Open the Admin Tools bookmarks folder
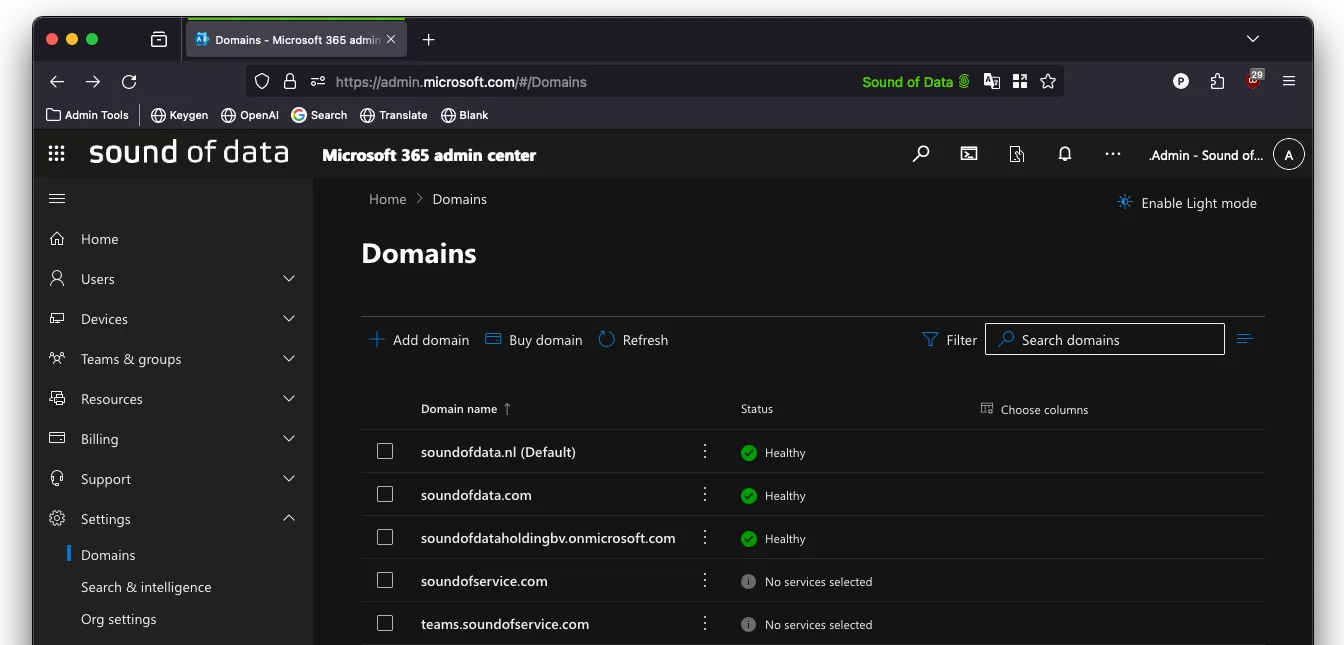The image size is (1344, 645). [x=87, y=115]
